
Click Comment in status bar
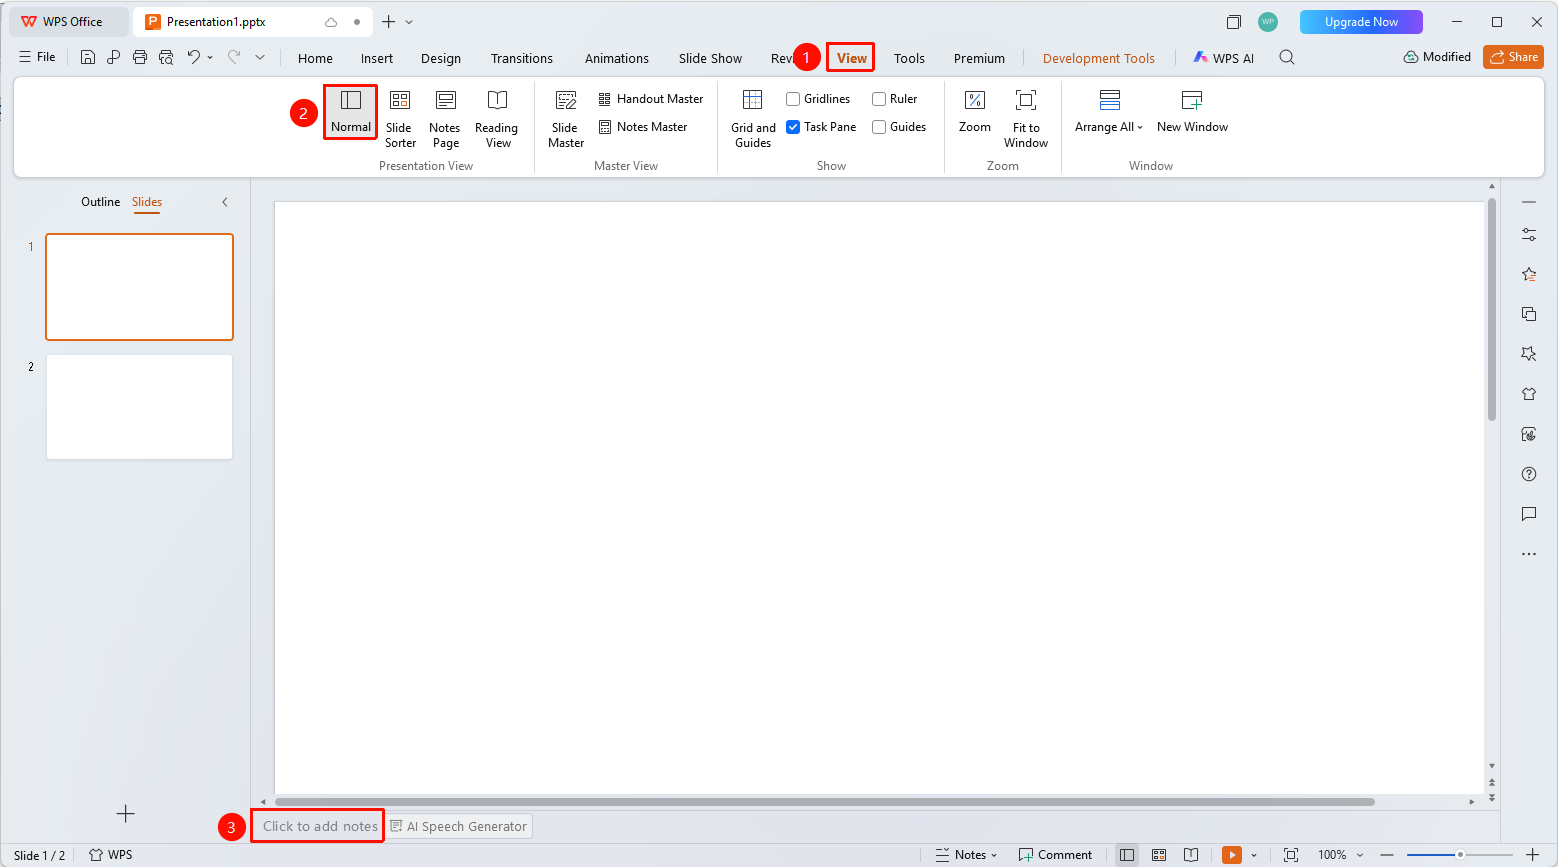click(x=1055, y=855)
